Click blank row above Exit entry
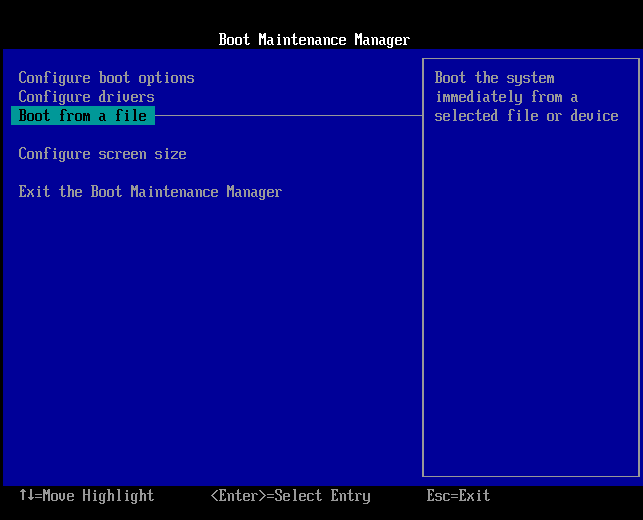The image size is (643, 520). [x=150, y=173]
